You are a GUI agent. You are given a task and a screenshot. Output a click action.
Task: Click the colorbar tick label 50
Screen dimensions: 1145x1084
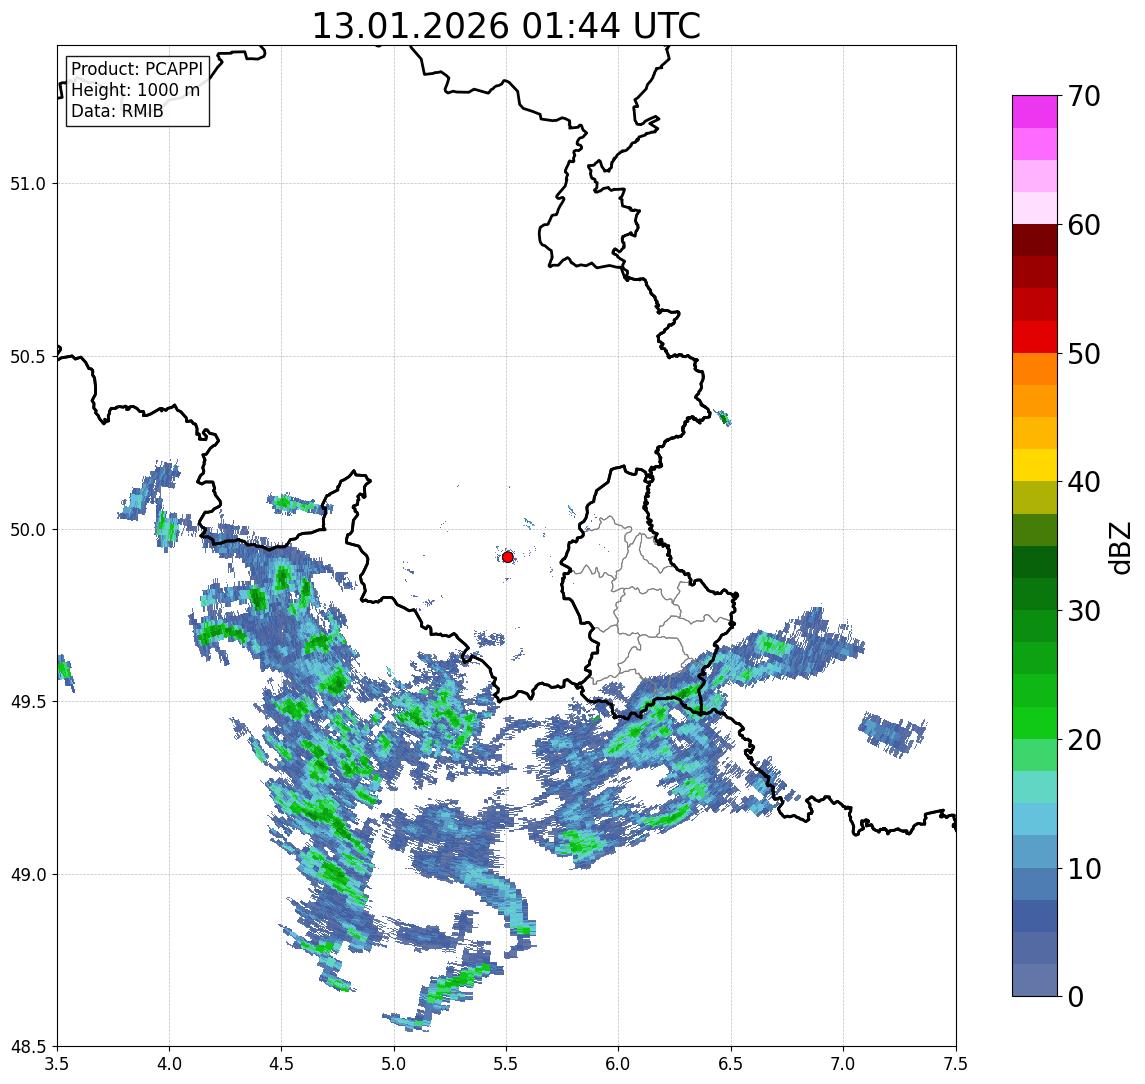pos(1084,354)
